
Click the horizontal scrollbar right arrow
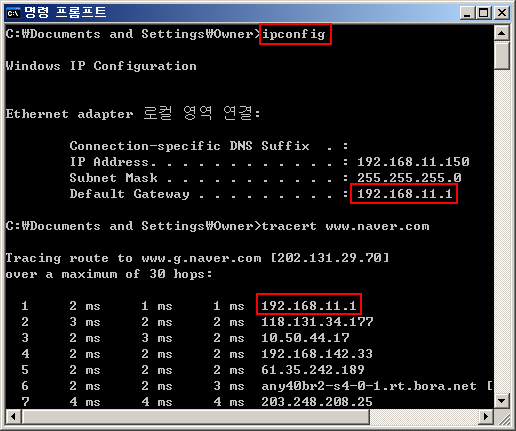point(486,416)
